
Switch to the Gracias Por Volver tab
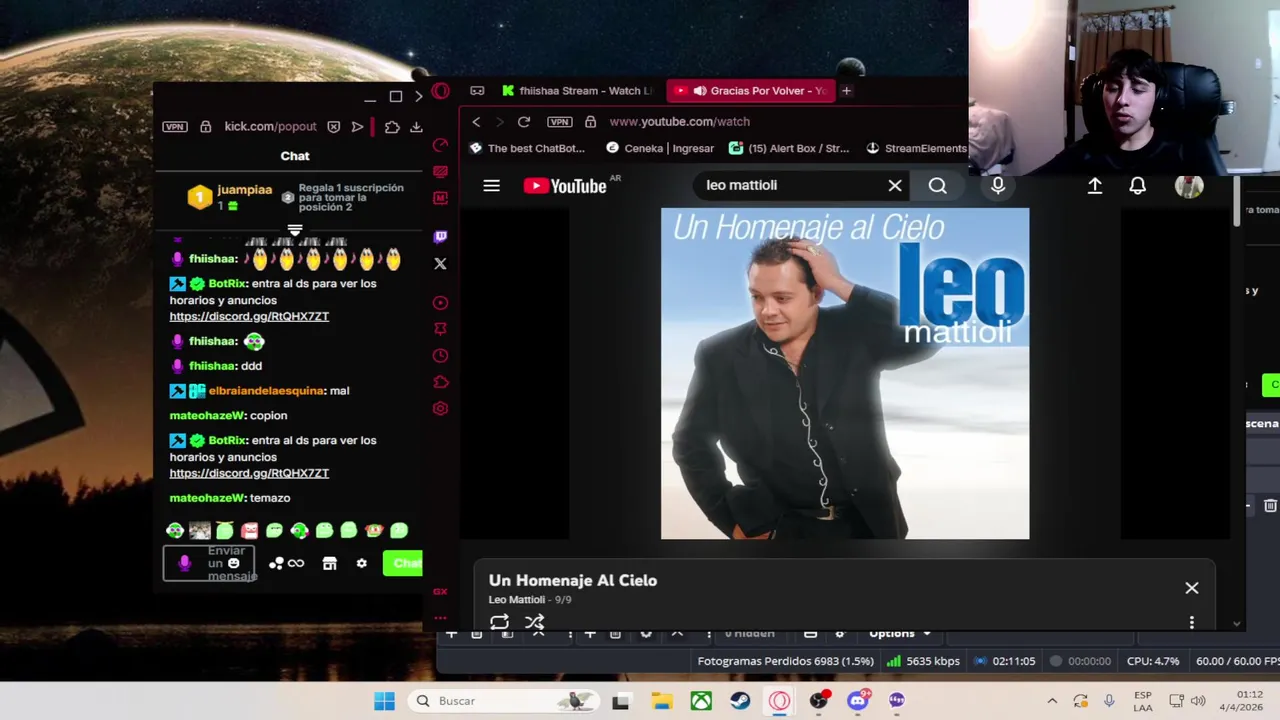(750, 90)
